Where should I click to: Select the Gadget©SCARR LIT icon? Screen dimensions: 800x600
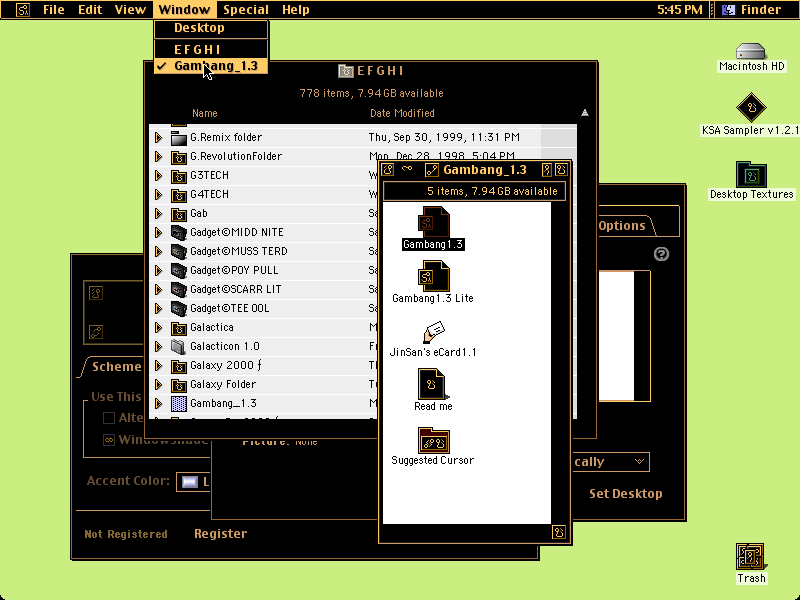(x=179, y=290)
